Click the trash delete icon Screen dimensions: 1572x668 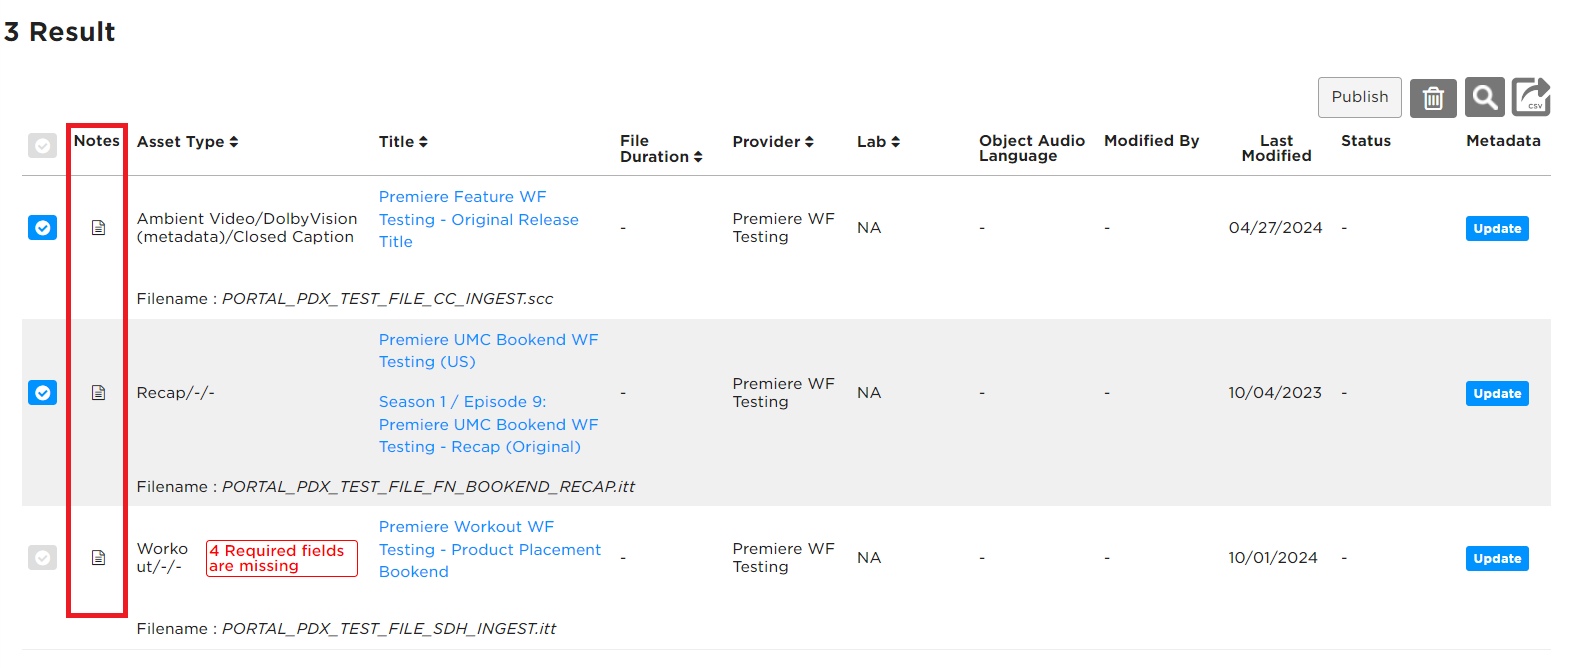pyautogui.click(x=1433, y=98)
